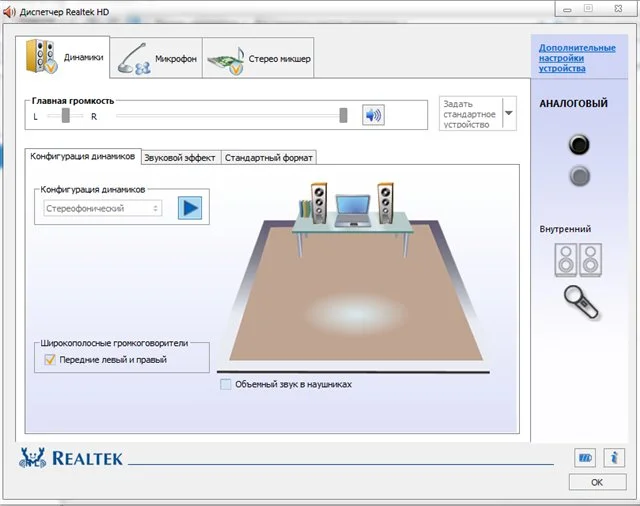This screenshot has height=506, width=640.
Task: Toggle Передние левый и правый checkbox
Action: click(50, 360)
